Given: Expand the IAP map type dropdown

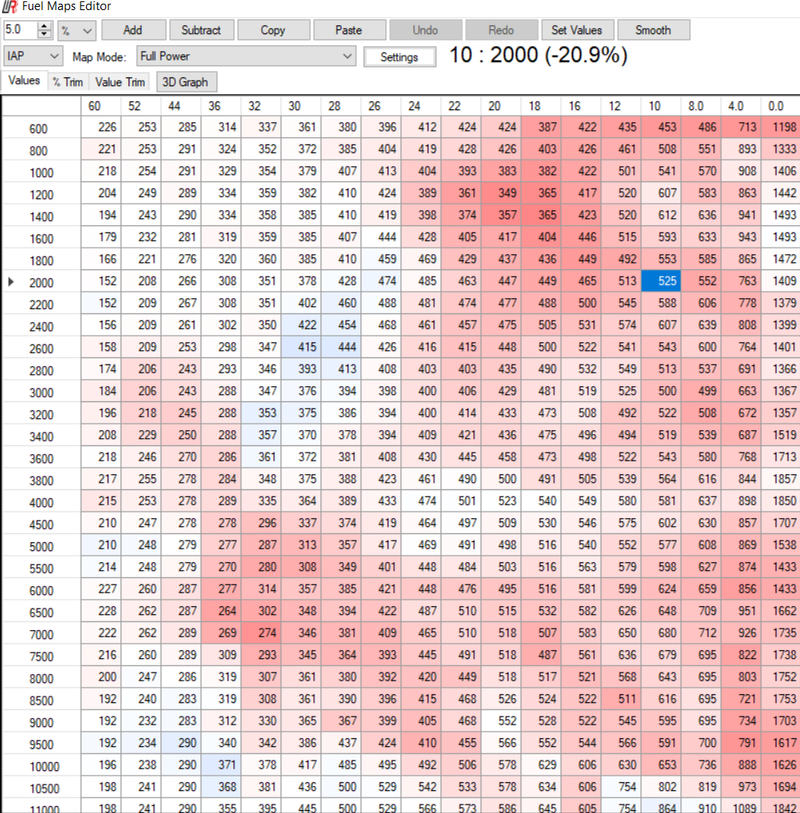Looking at the screenshot, I should coord(33,57).
